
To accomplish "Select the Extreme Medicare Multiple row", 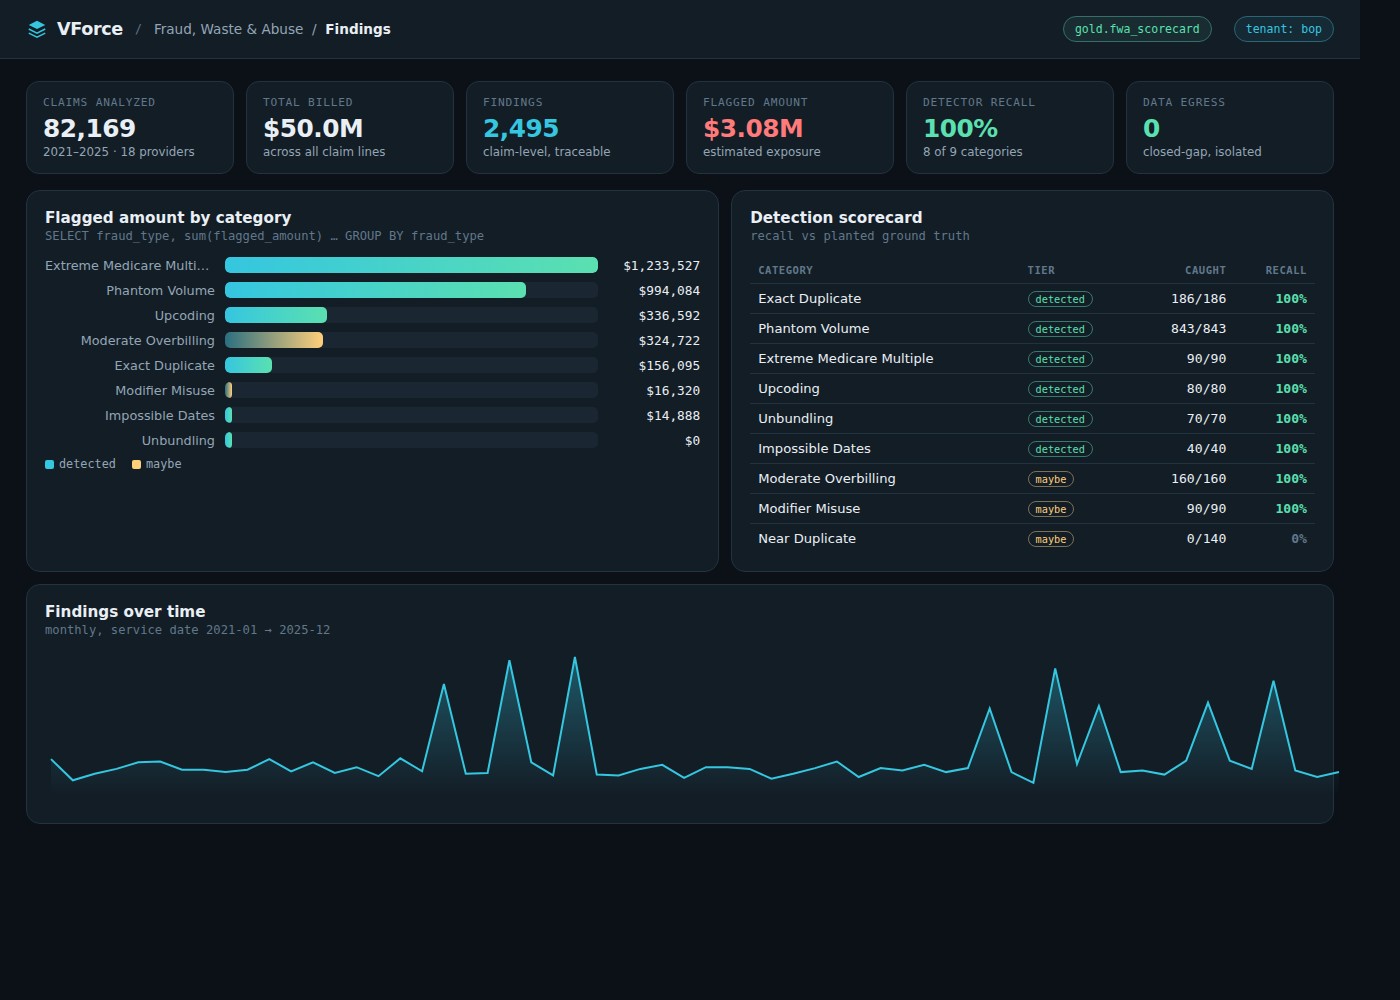I will coord(1032,359).
